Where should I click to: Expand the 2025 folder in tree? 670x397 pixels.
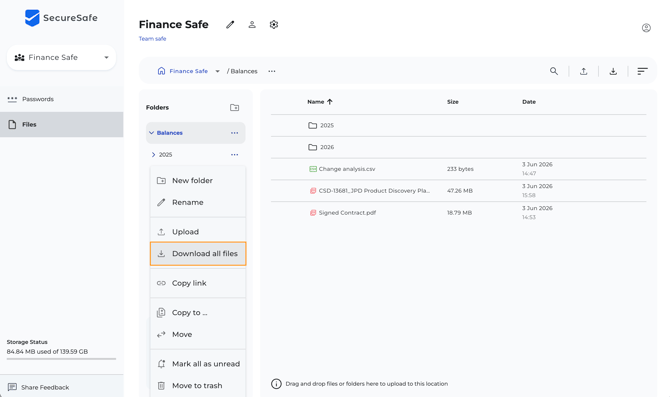pos(153,155)
